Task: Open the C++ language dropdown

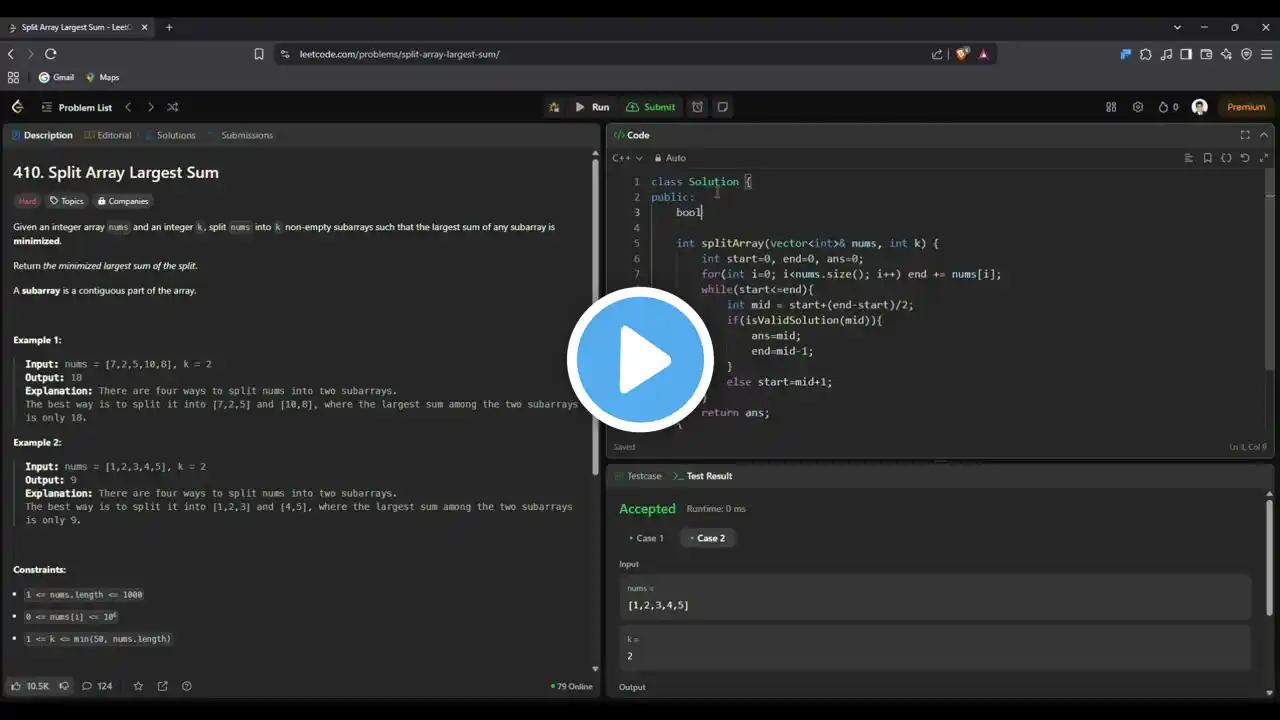Action: (x=627, y=158)
